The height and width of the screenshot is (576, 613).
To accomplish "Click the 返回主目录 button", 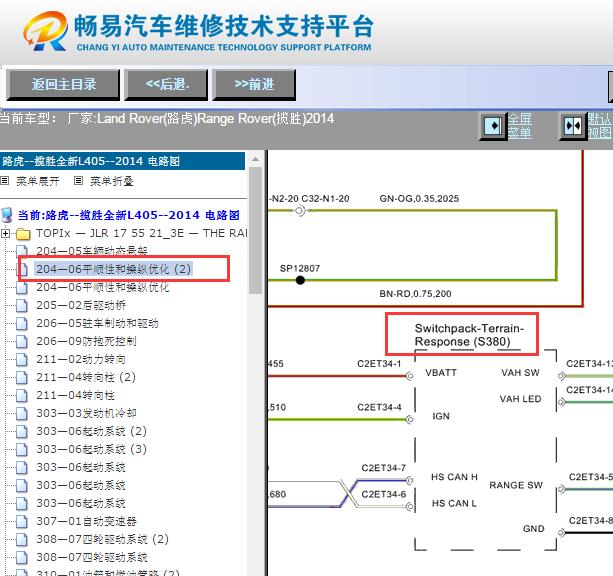I will [x=63, y=84].
